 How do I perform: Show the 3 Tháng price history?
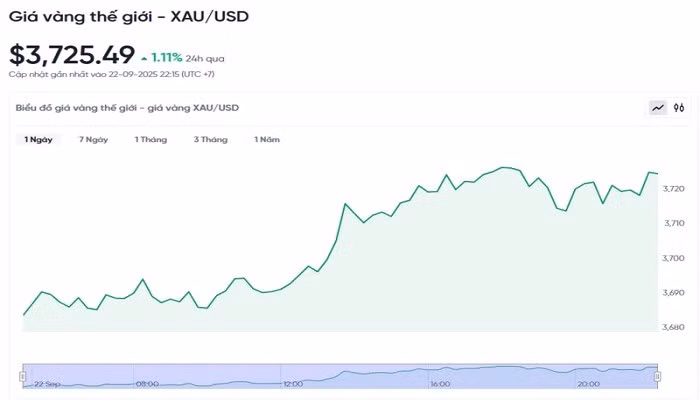tap(210, 140)
